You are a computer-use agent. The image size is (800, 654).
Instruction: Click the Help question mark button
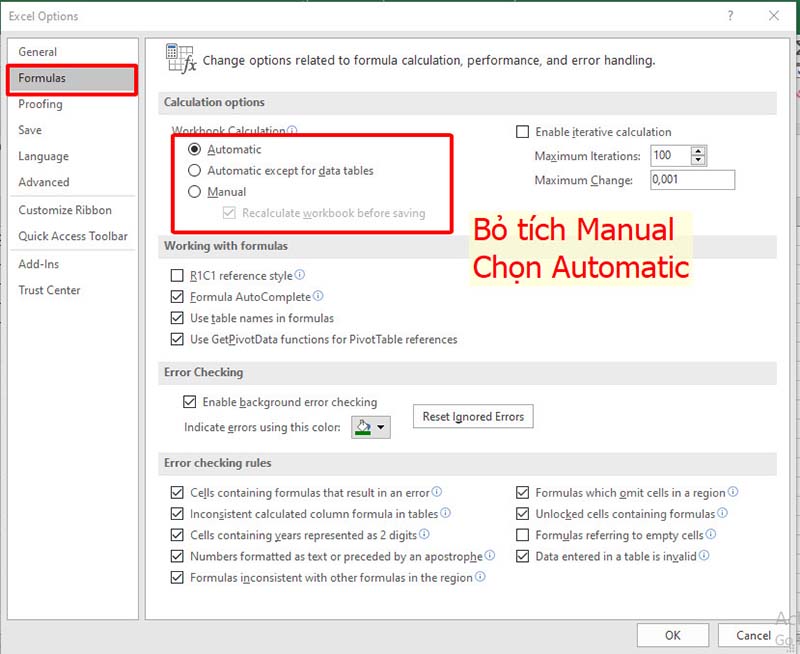[x=731, y=16]
